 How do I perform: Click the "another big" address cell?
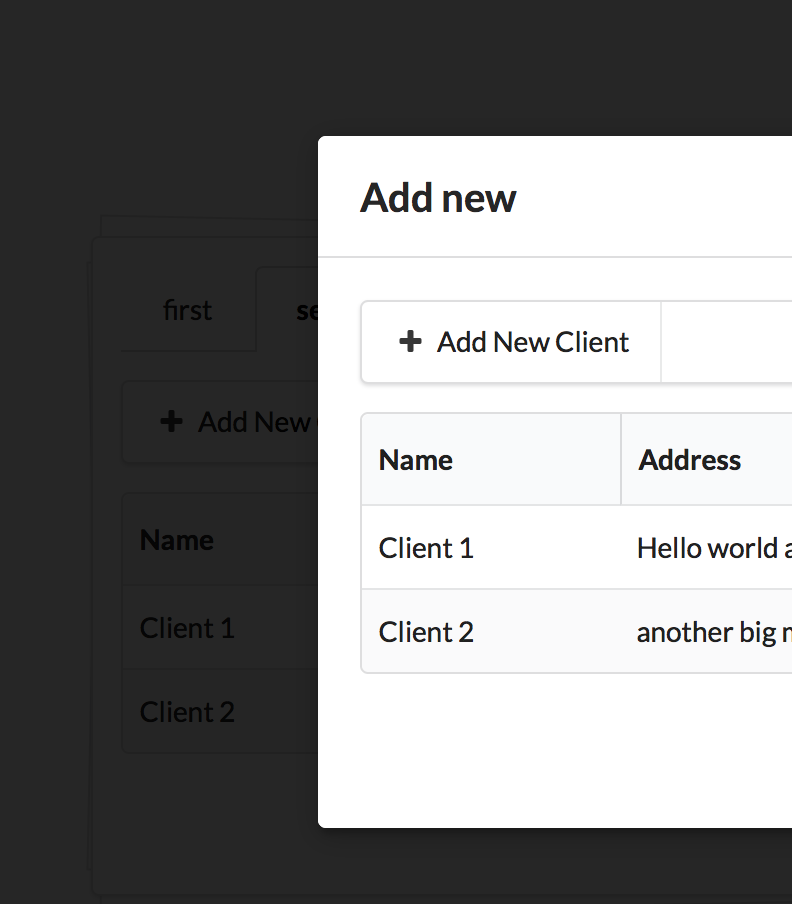(x=710, y=631)
